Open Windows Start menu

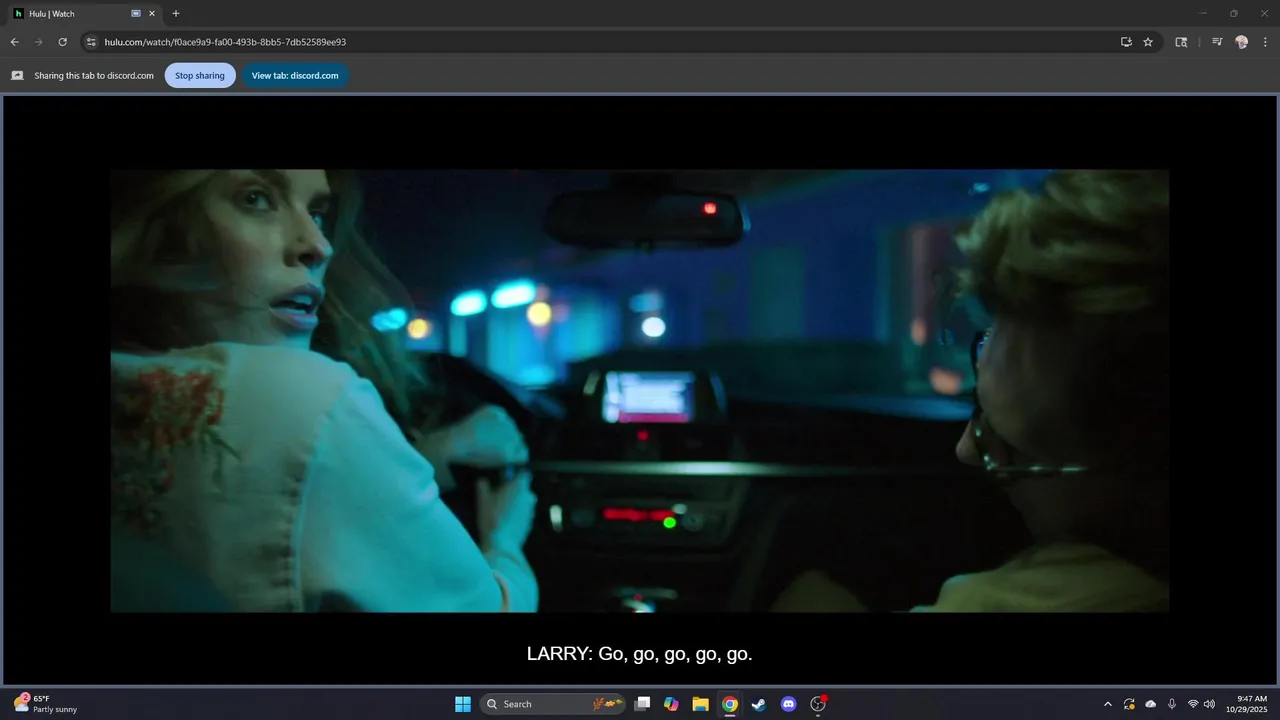pyautogui.click(x=463, y=704)
